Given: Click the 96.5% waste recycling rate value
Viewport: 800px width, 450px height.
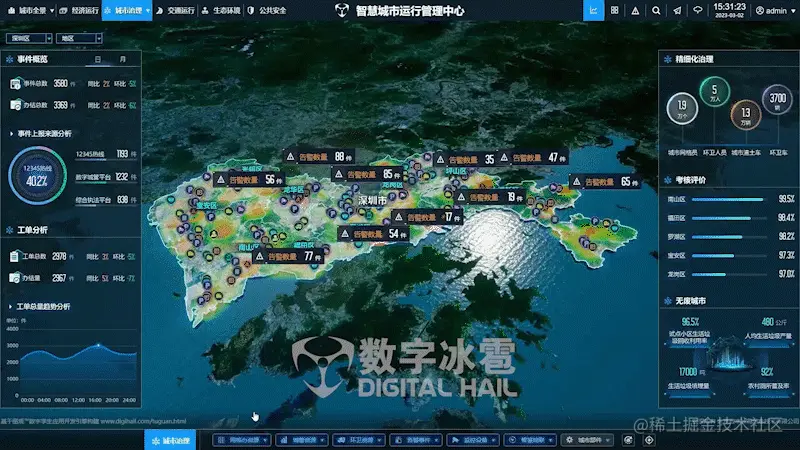Looking at the screenshot, I should click(x=690, y=322).
